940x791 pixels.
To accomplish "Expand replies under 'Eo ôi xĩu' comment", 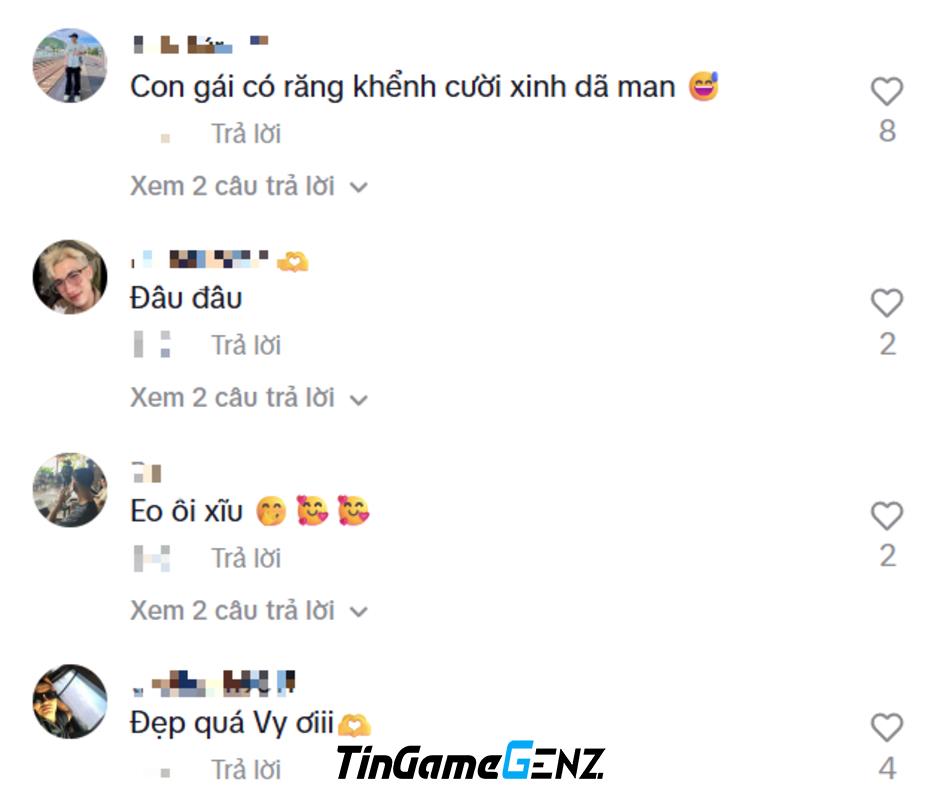I will (x=249, y=611).
